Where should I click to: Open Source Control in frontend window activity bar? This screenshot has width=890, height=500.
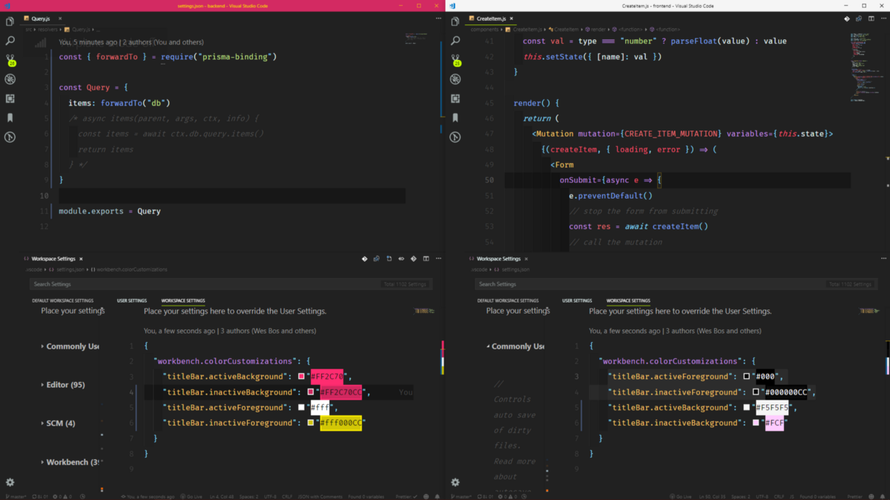[x=455, y=60]
